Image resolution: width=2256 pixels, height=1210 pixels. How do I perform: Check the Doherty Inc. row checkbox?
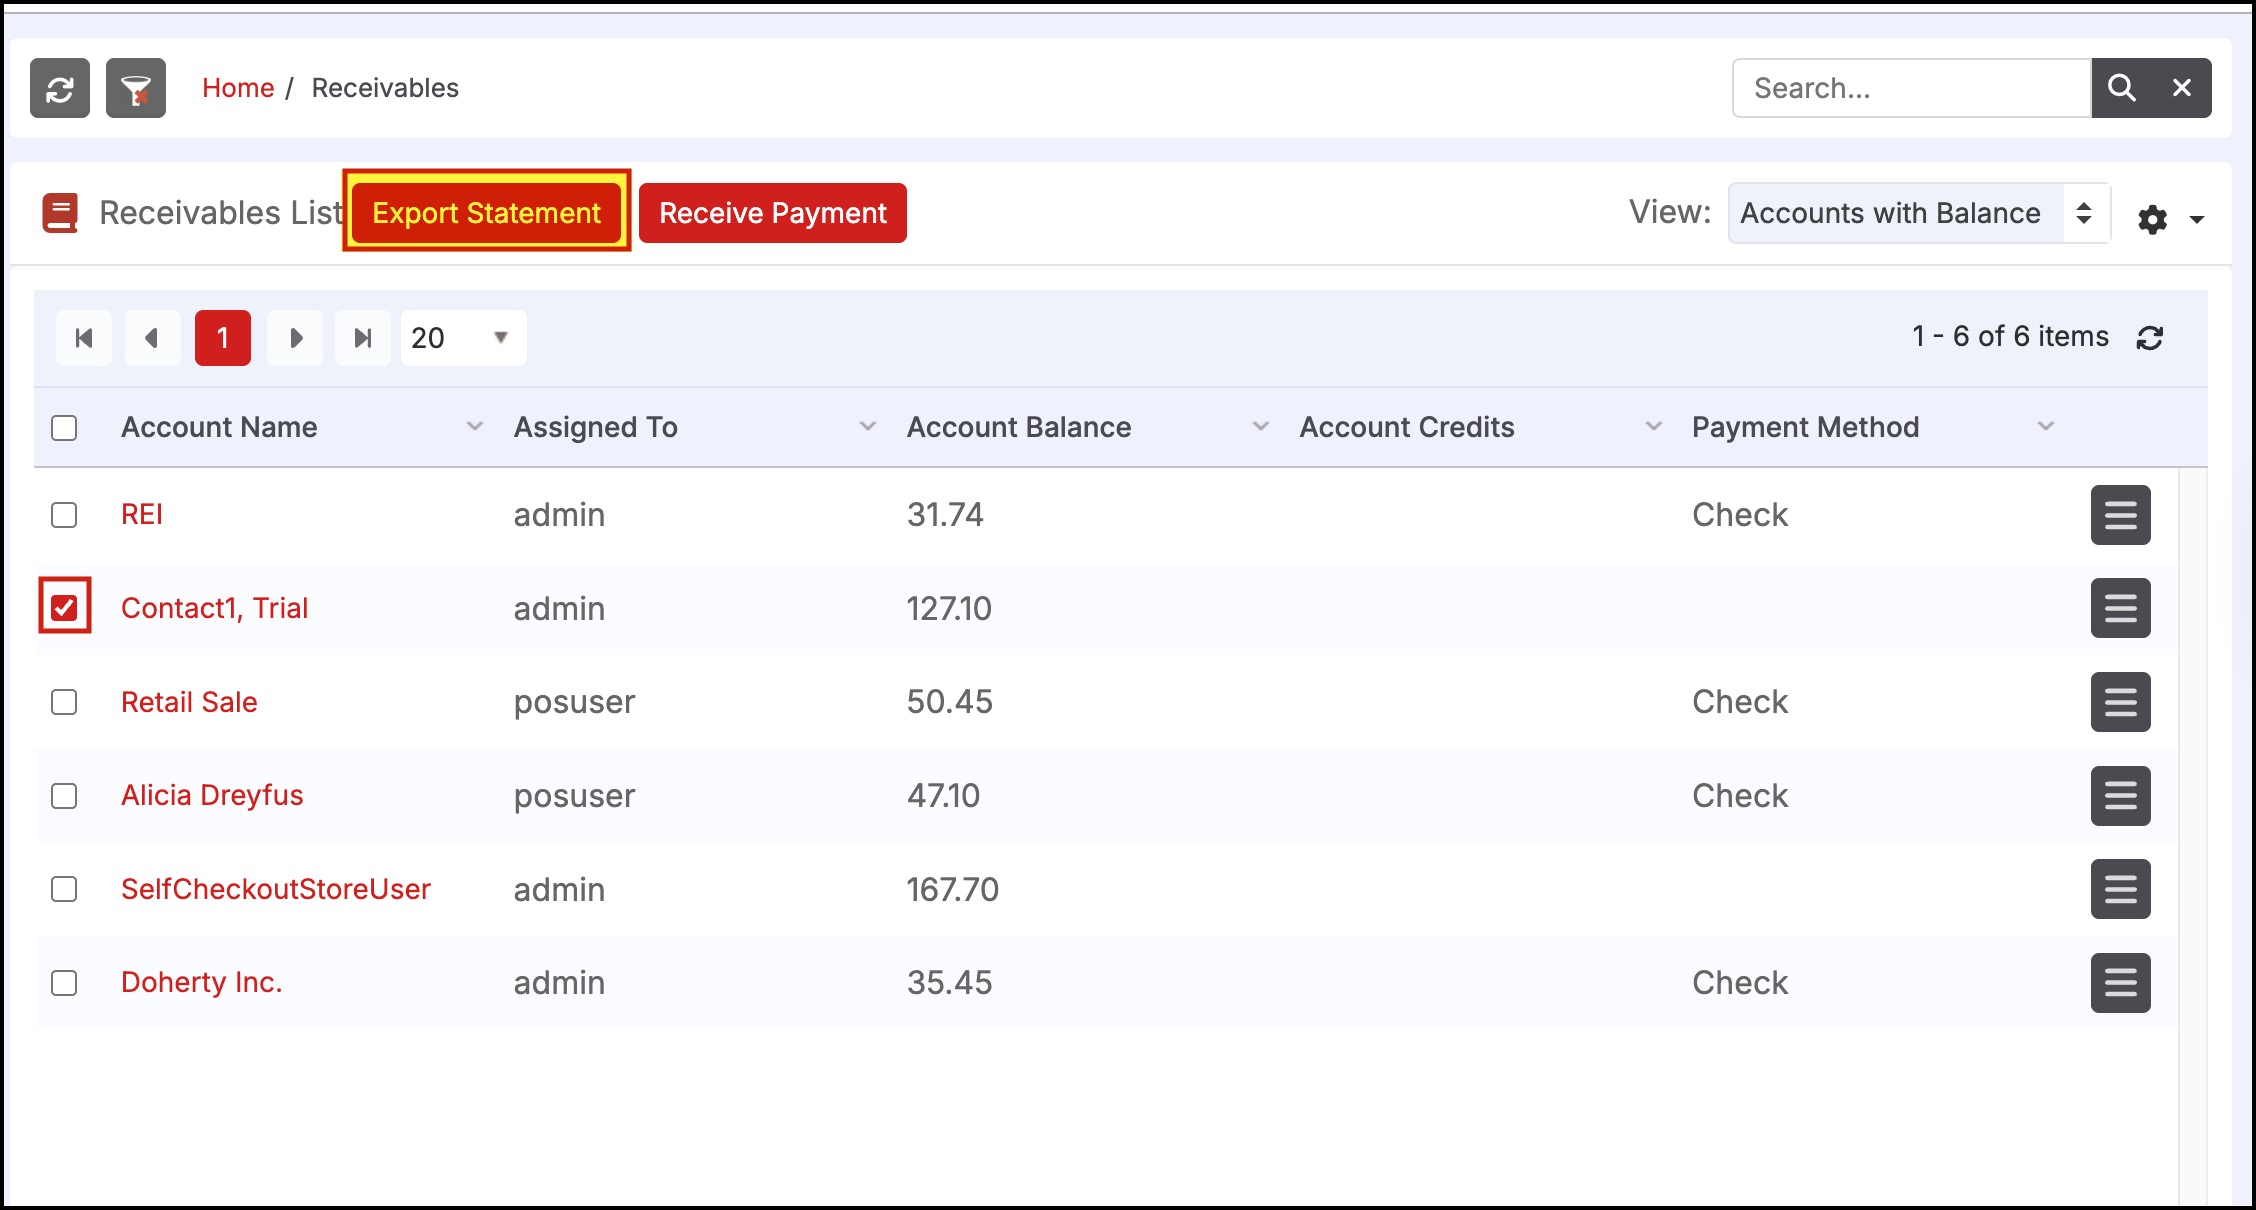tap(64, 983)
